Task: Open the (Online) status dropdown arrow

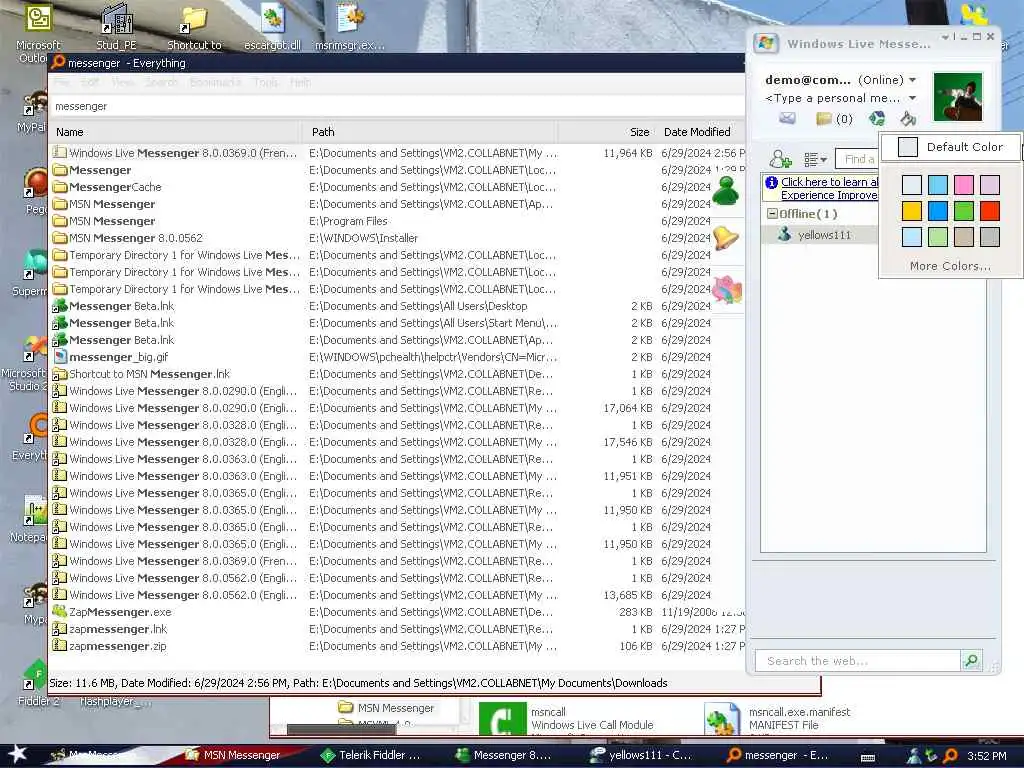Action: coord(912,80)
